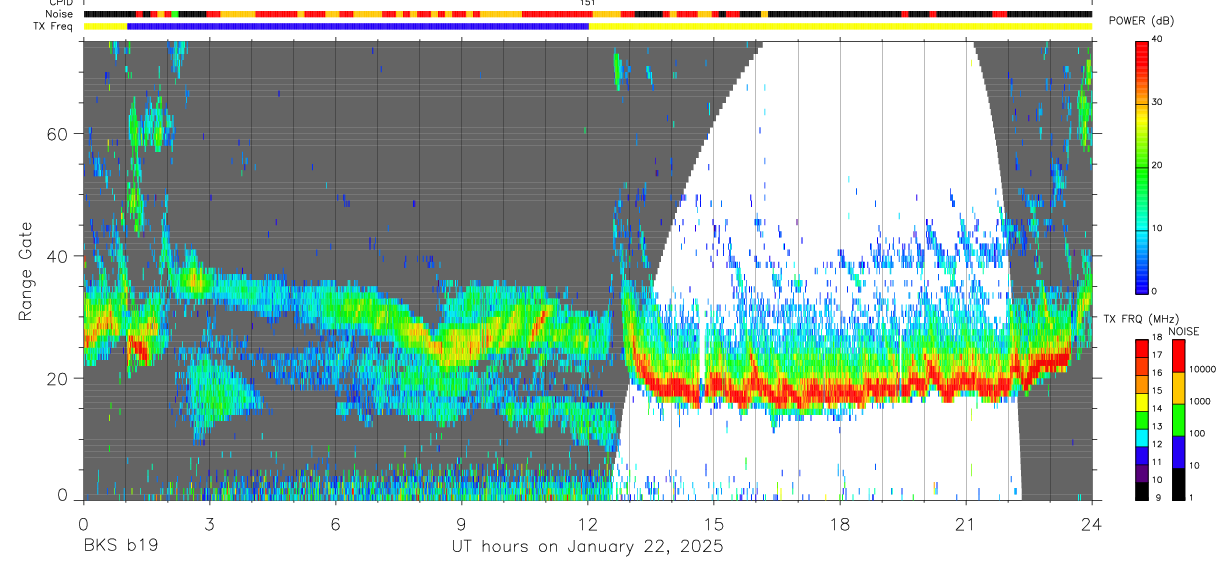The width and height of the screenshot is (1228, 567).
Task: Select the 100 value in NOISE legend
Action: point(1197,433)
